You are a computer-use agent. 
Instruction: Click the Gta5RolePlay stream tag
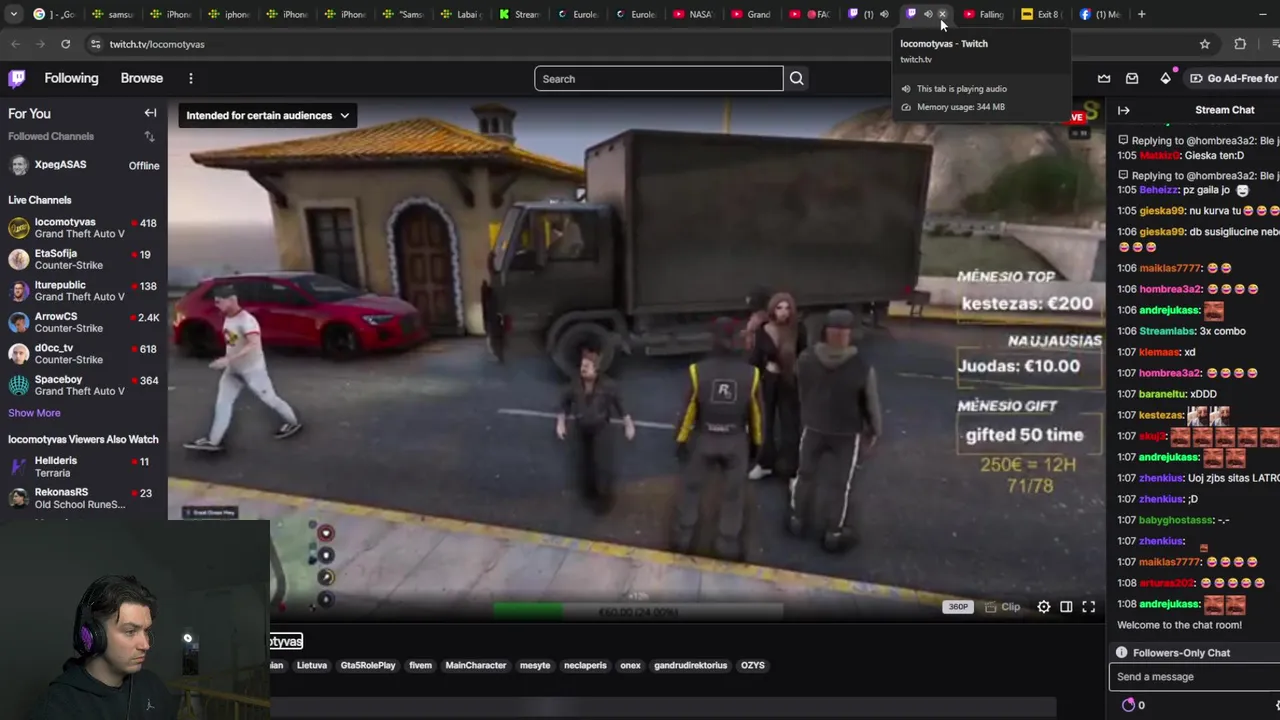click(368, 665)
